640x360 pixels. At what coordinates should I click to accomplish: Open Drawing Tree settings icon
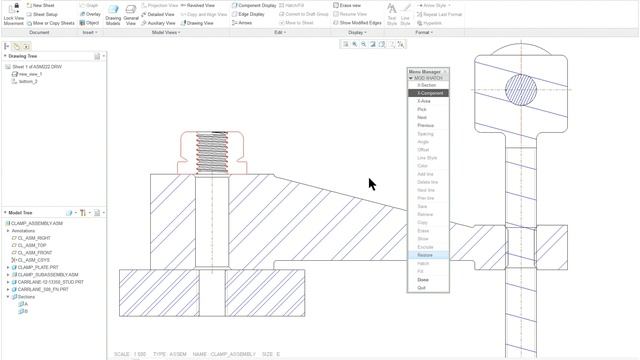point(98,56)
